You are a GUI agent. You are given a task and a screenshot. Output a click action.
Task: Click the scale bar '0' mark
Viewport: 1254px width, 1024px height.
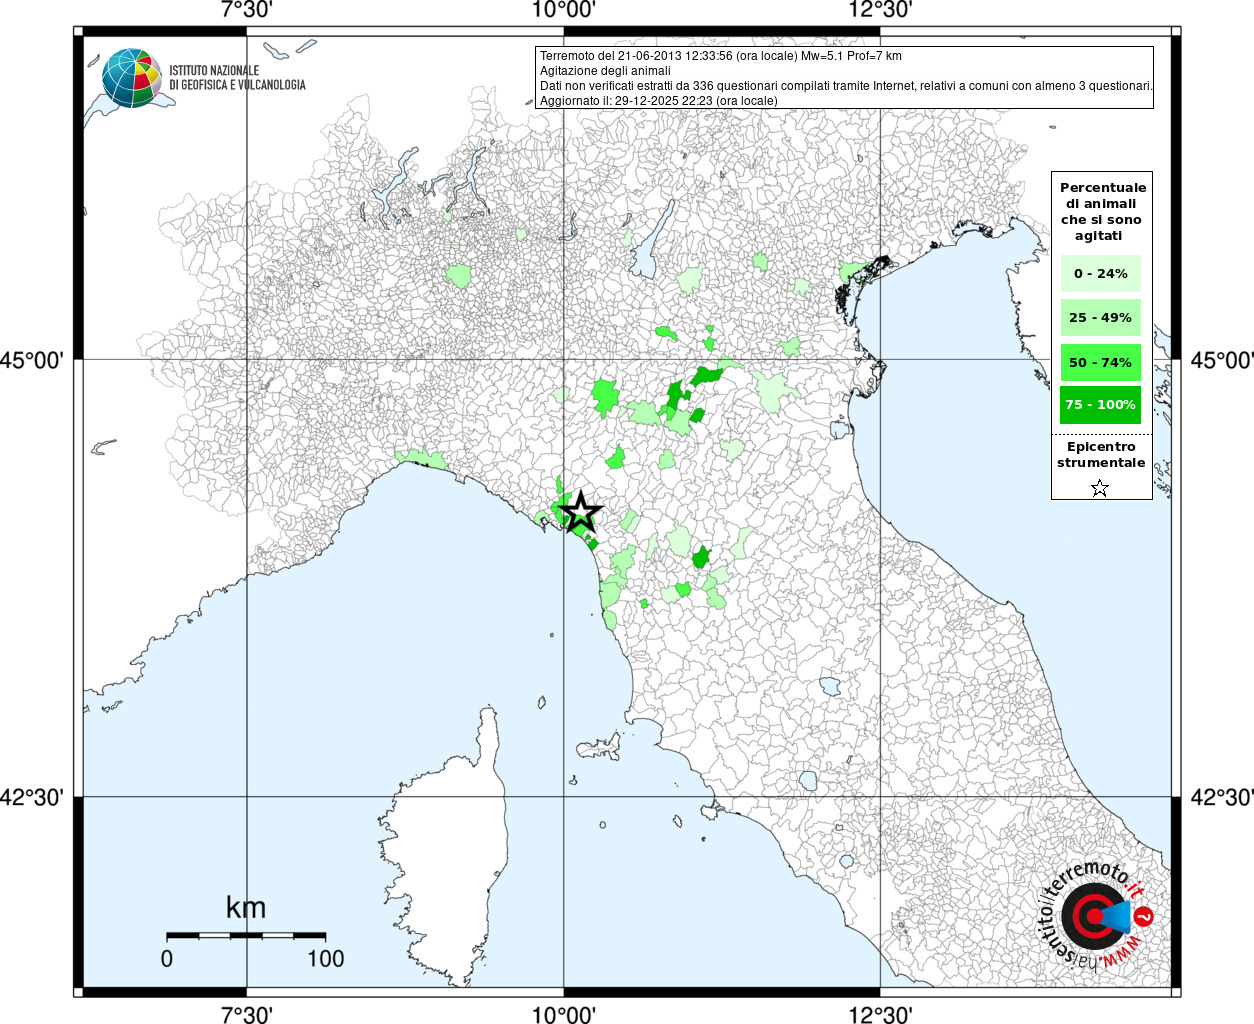167,958
